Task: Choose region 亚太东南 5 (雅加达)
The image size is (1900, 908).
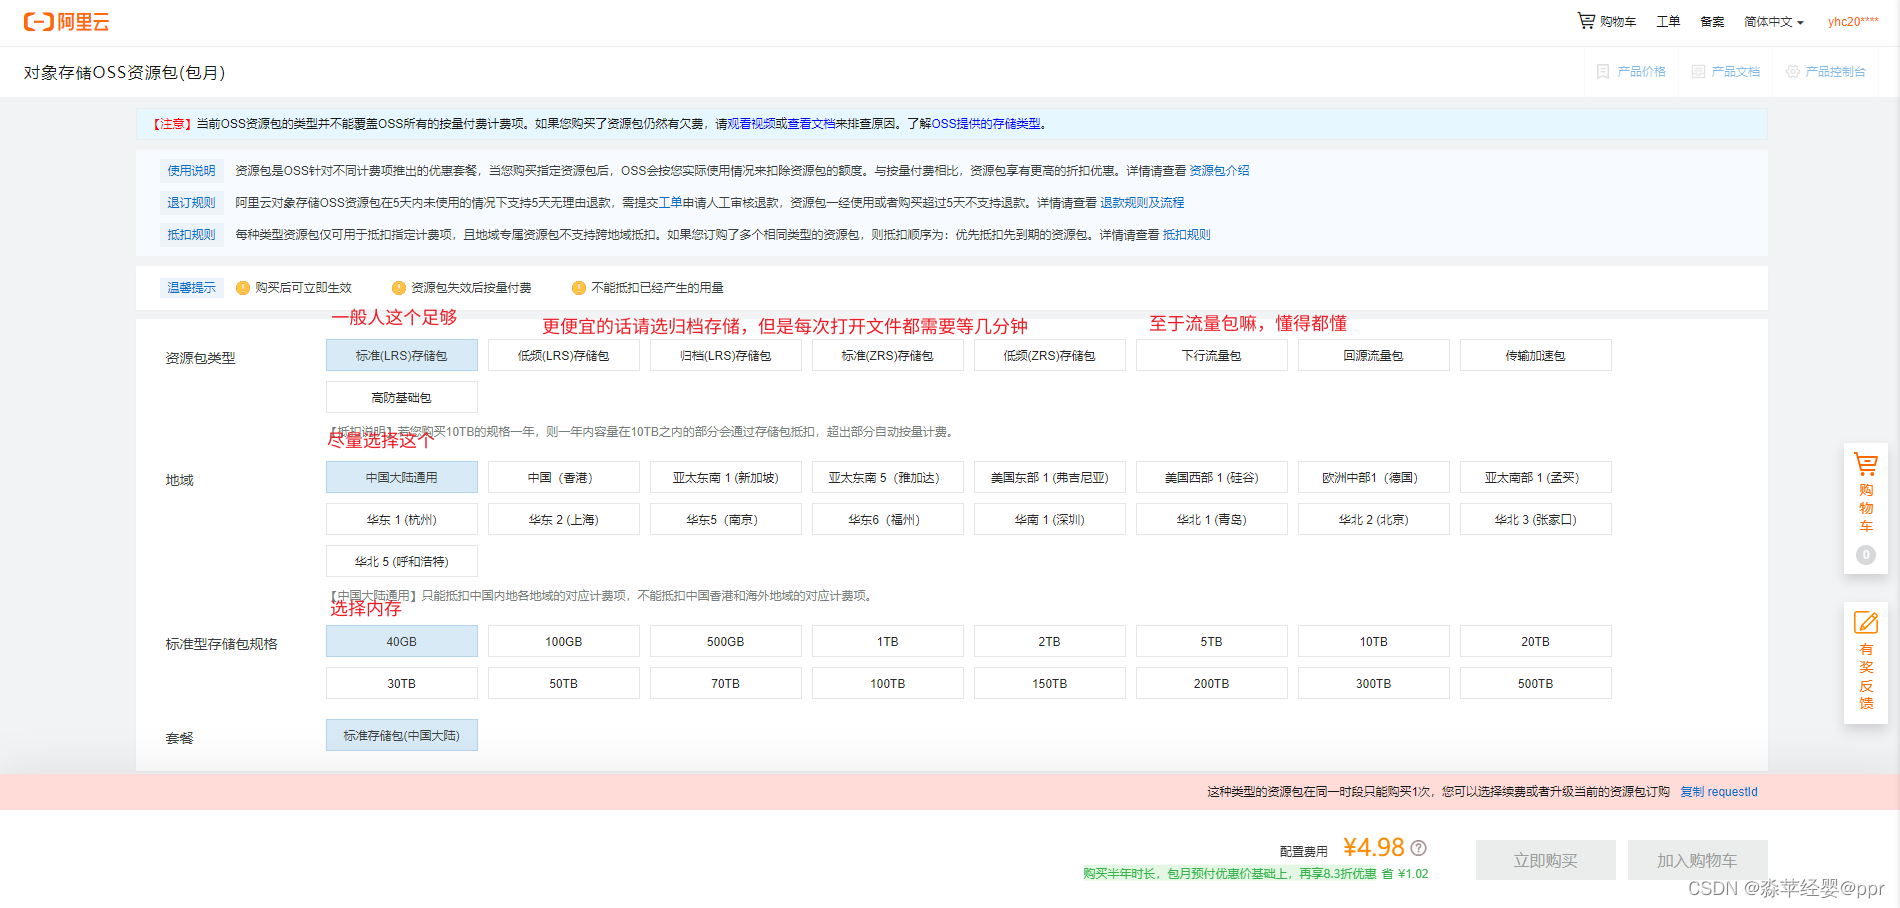Action: [x=888, y=477]
